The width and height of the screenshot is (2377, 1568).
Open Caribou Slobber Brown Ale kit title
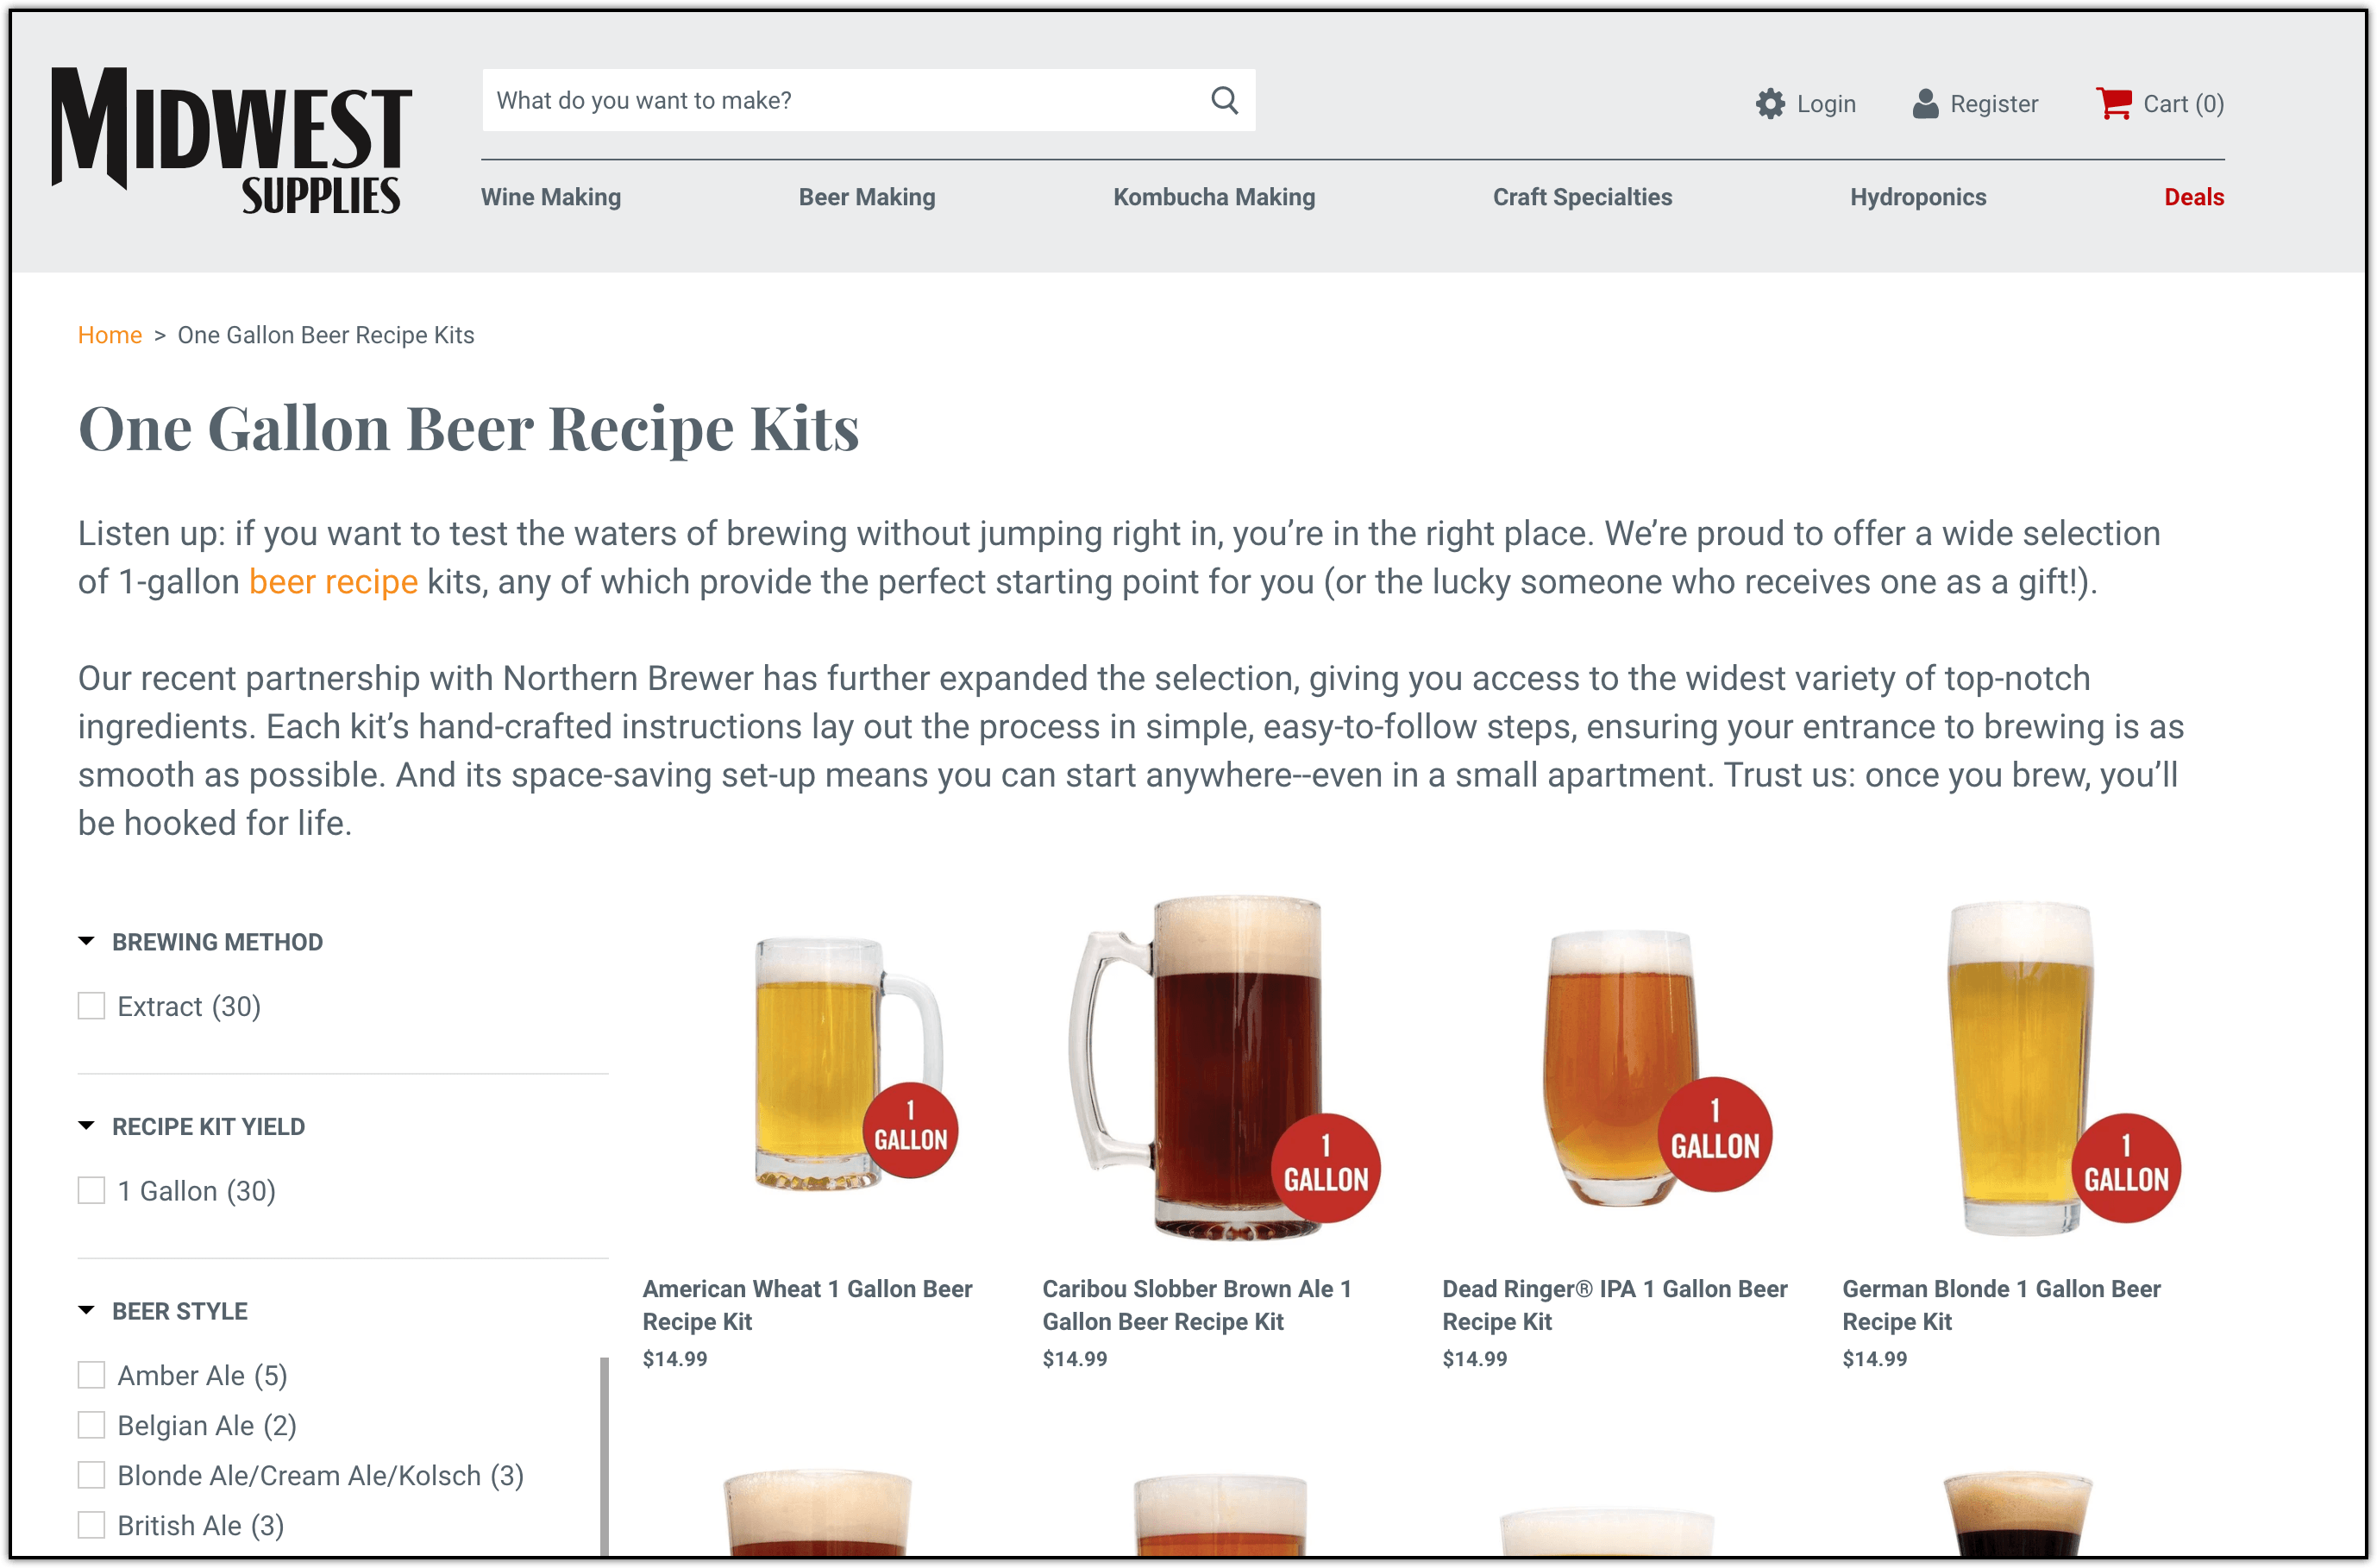(1197, 1305)
